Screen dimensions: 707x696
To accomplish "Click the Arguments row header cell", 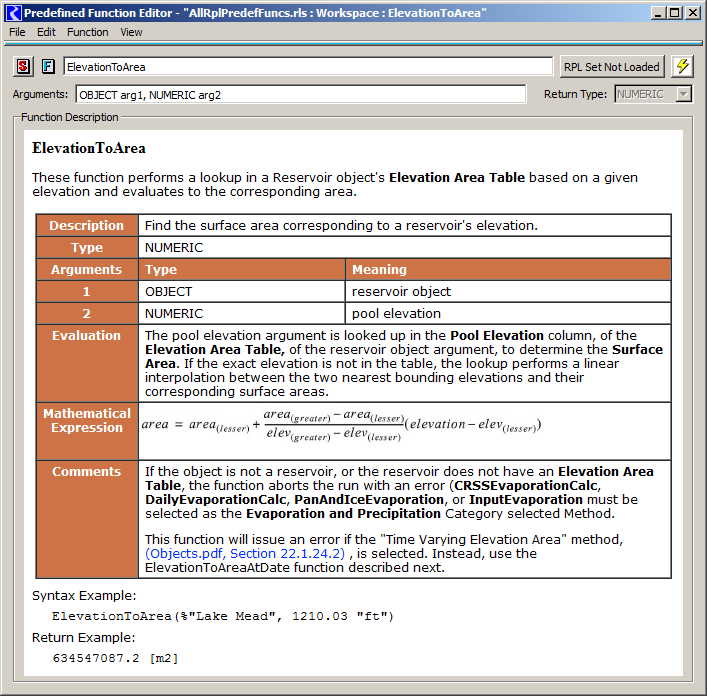I will click(x=87, y=270).
